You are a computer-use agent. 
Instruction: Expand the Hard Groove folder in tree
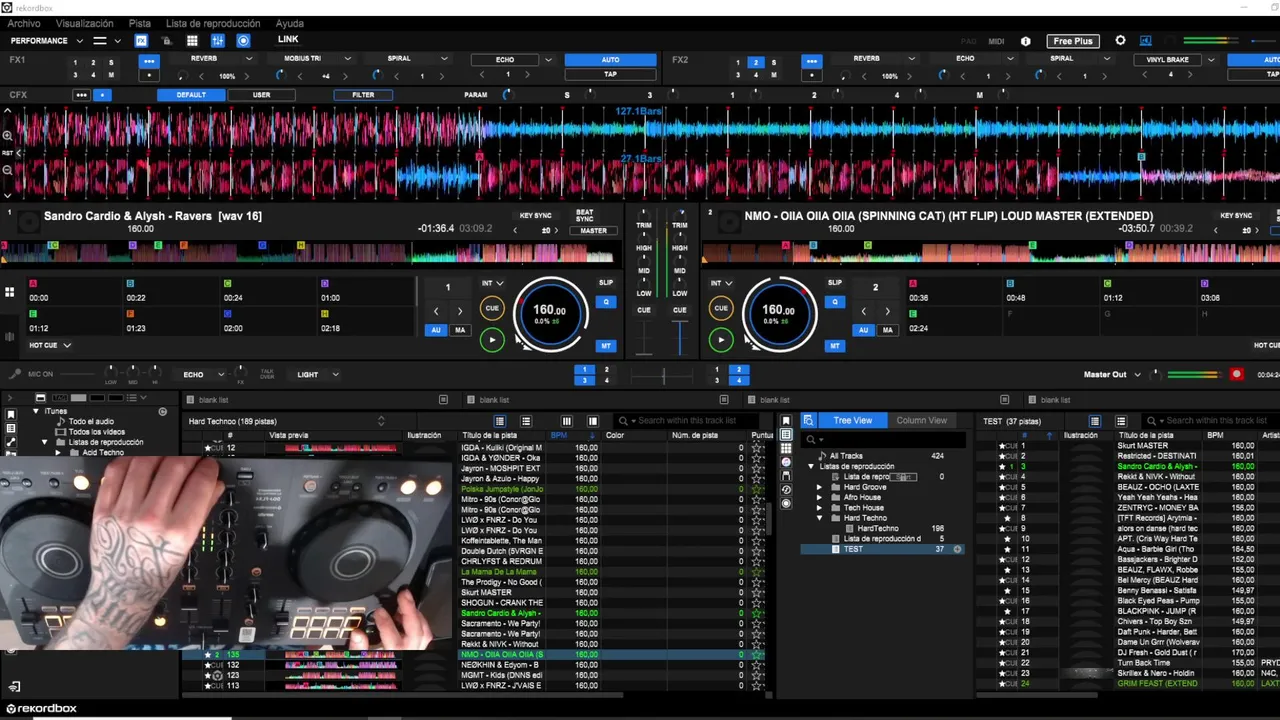[x=820, y=487]
